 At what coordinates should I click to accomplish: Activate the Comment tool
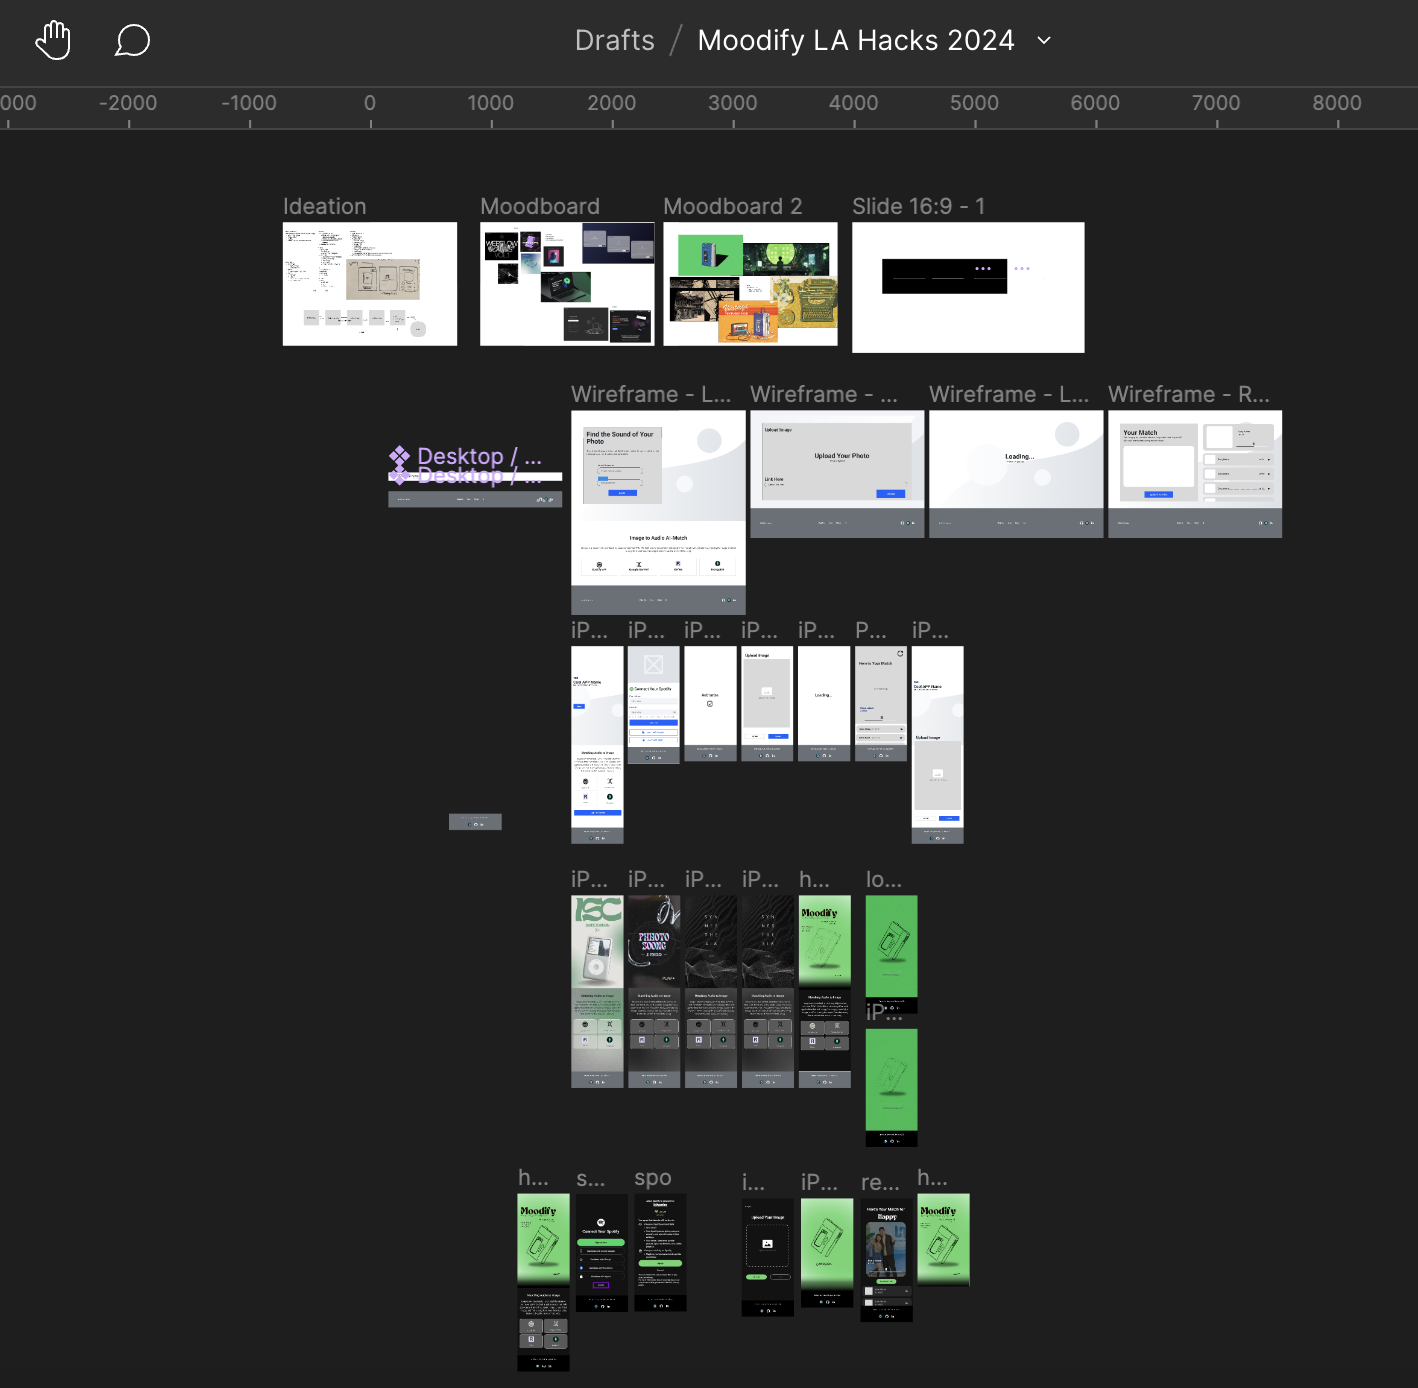[132, 41]
